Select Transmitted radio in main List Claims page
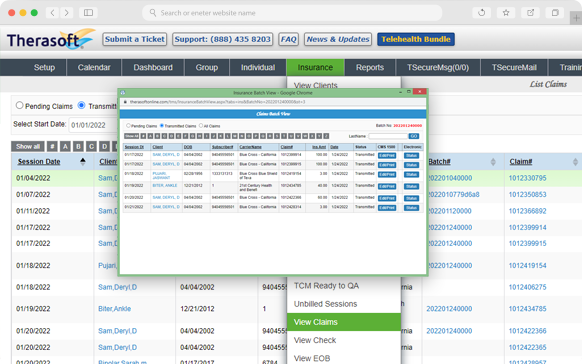 [x=81, y=105]
